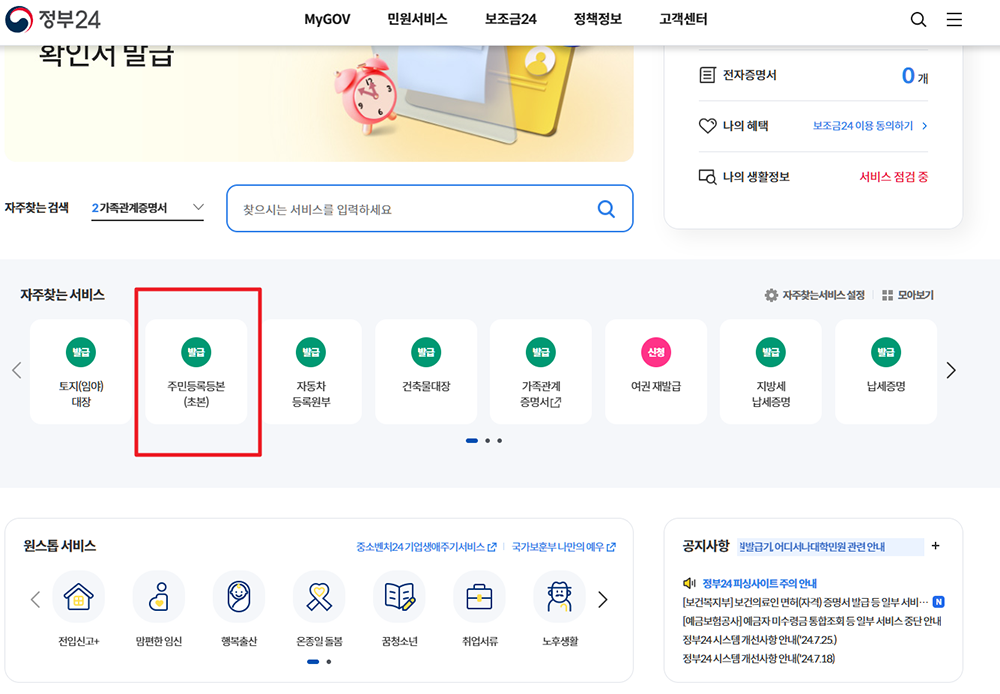
Task: Click the header search magnifier icon
Action: [x=918, y=19]
